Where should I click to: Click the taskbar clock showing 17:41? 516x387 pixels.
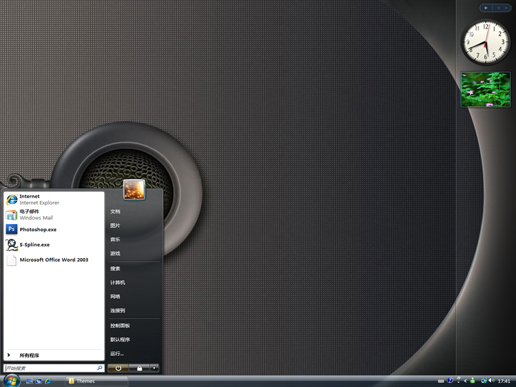[504, 381]
